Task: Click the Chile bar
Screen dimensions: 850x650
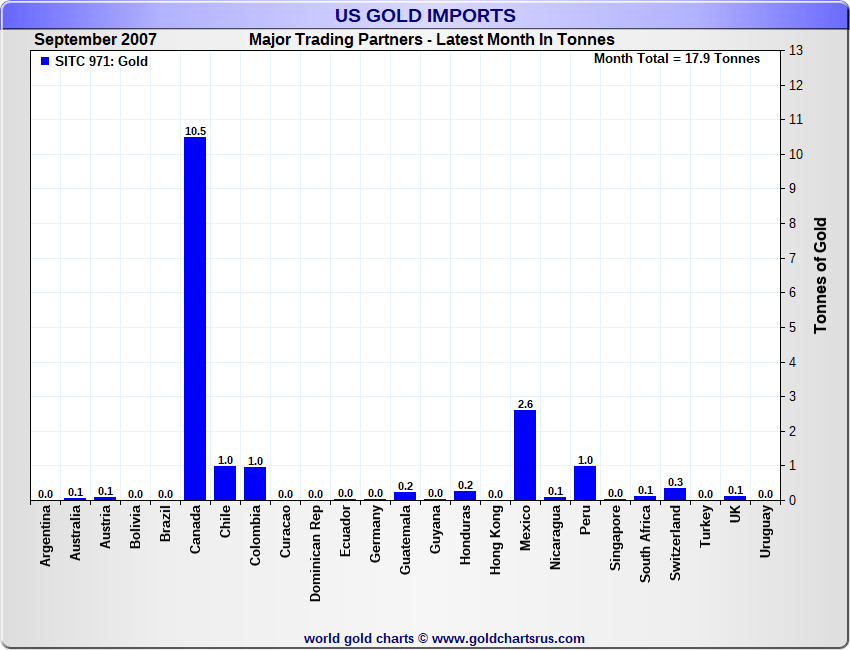Action: [225, 483]
